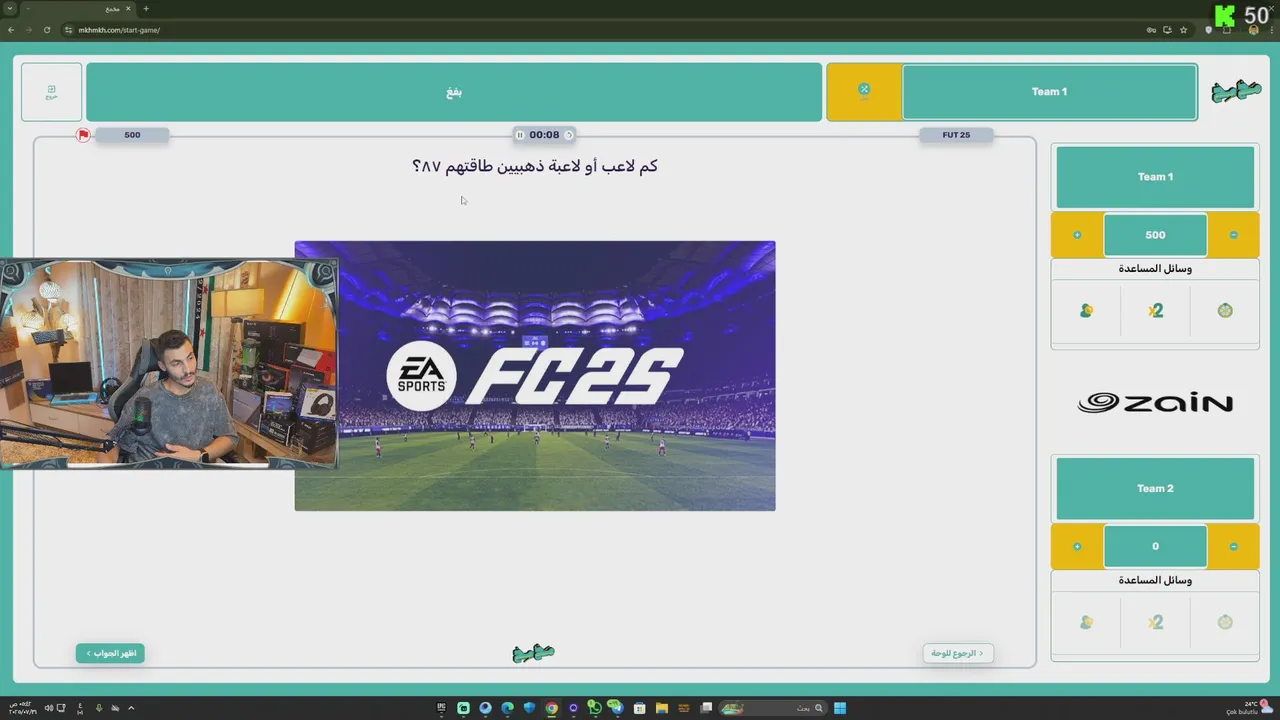Use Team 1's left helper icon
This screenshot has height=720, width=1280.
(1086, 311)
